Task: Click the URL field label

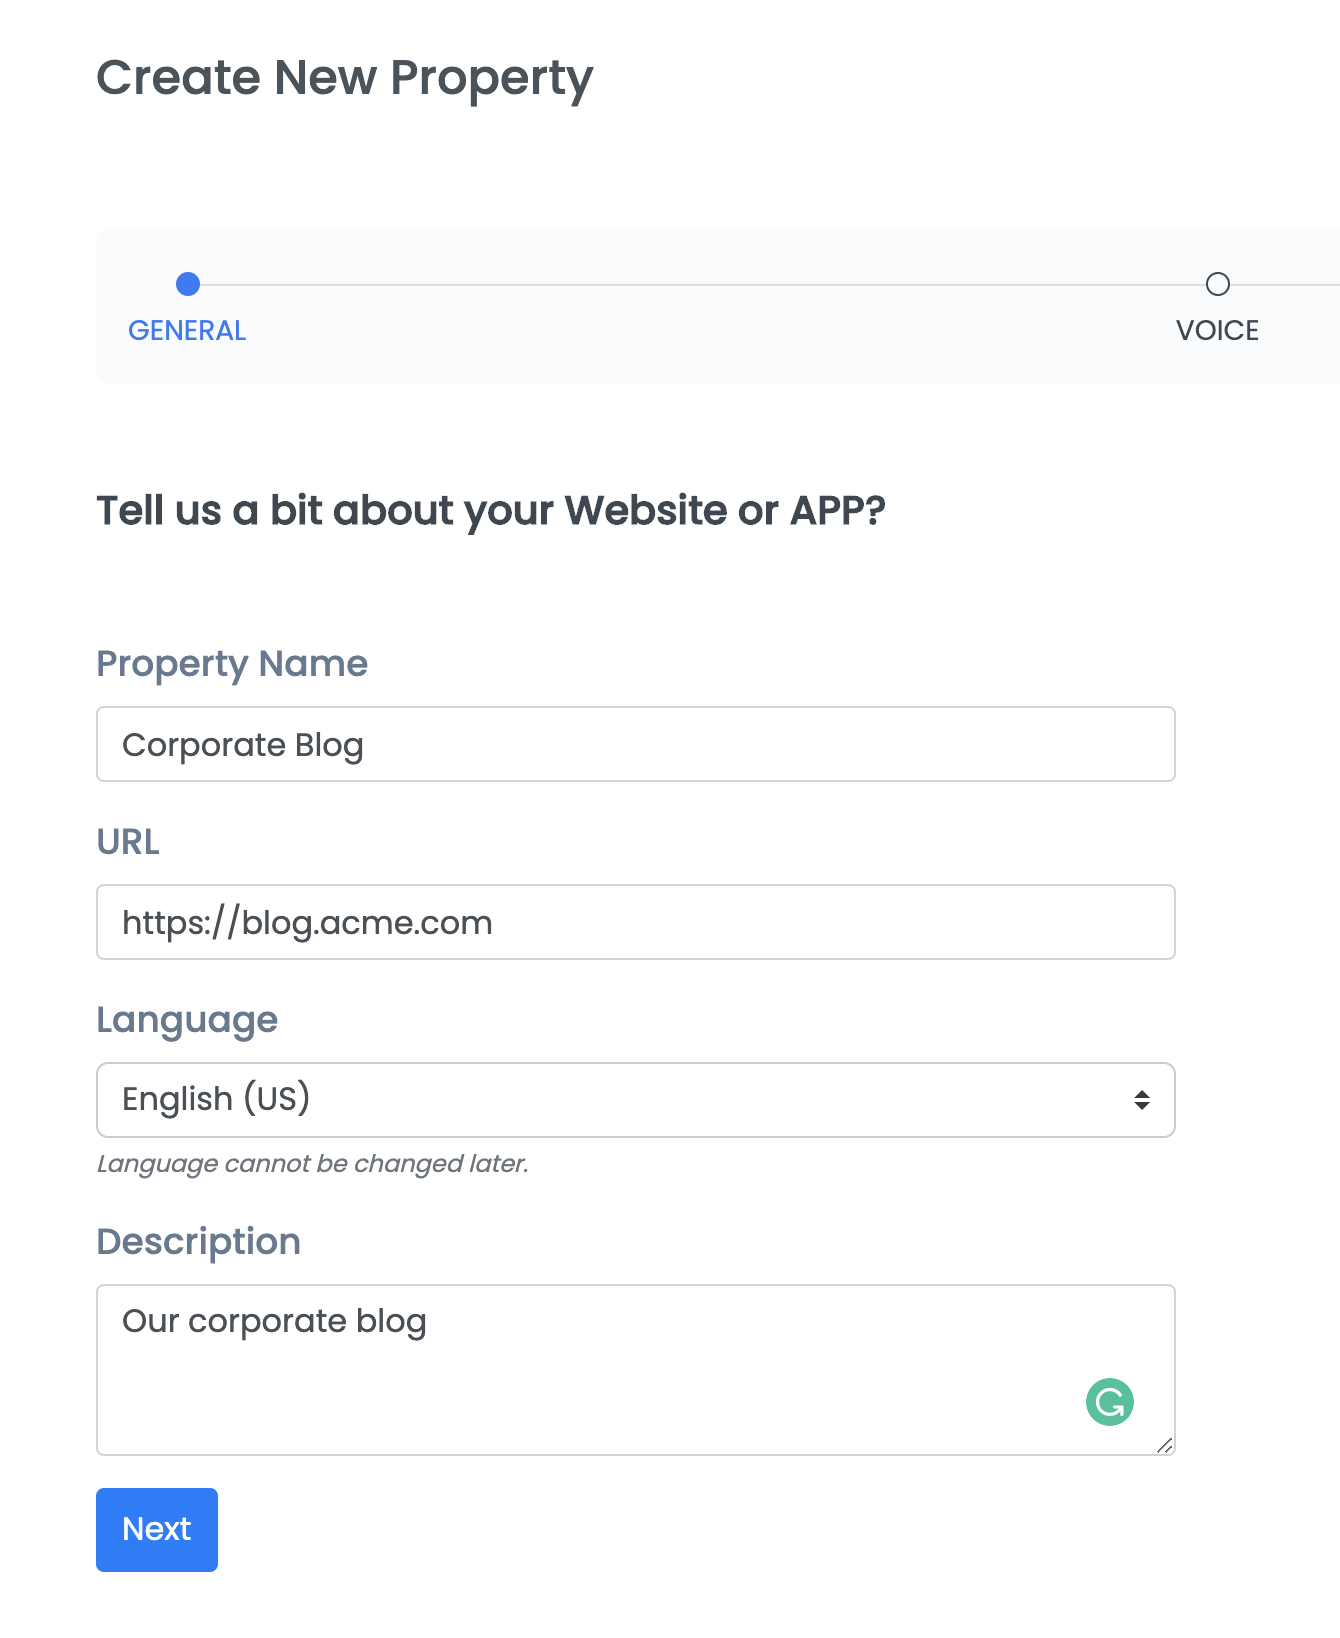Action: (x=128, y=842)
